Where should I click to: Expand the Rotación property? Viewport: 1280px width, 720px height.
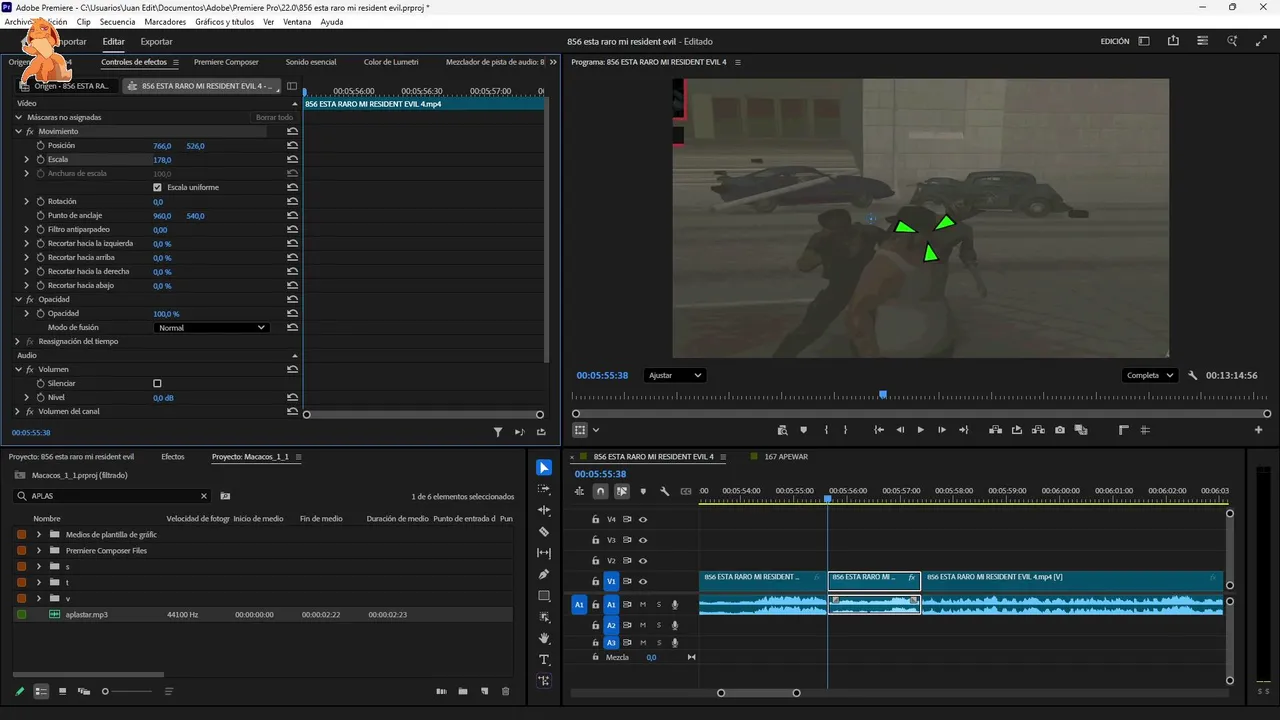(27, 202)
